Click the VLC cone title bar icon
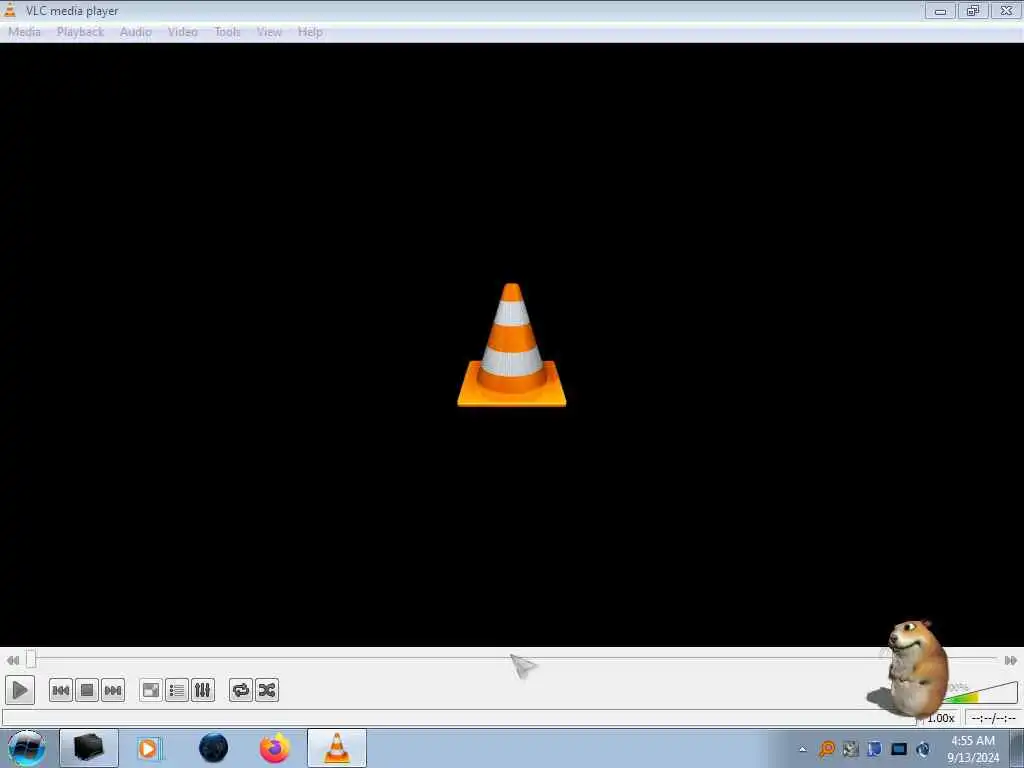Viewport: 1024px width, 768px height. click(10, 10)
